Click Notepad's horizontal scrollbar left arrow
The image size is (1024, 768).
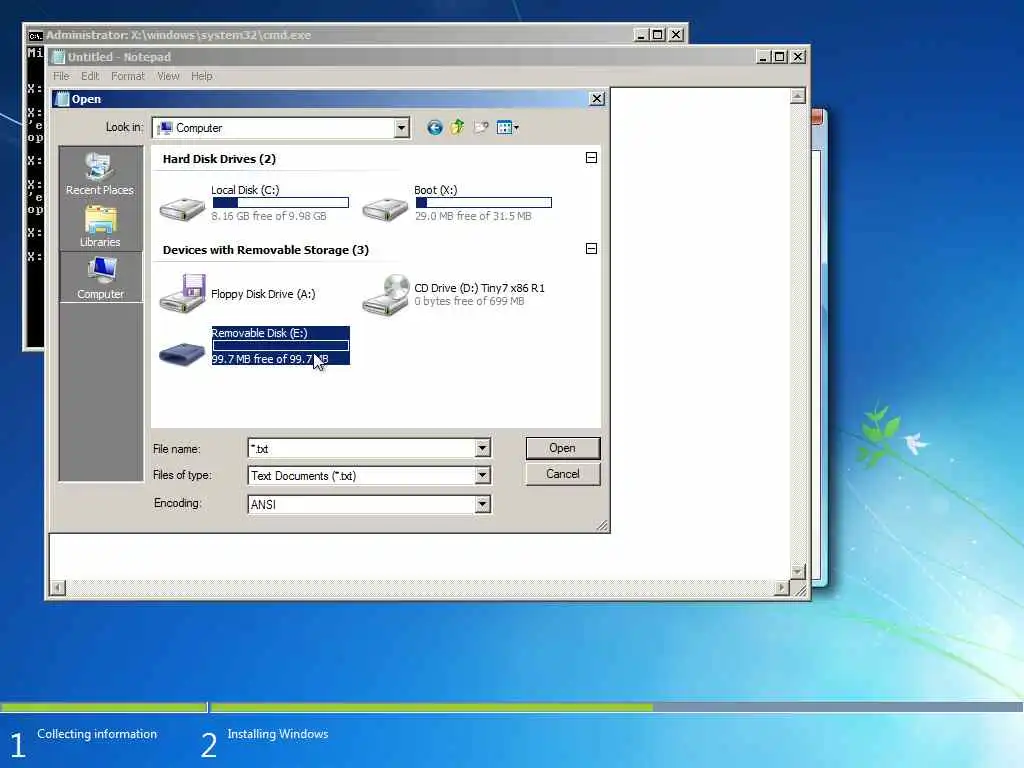[x=57, y=588]
